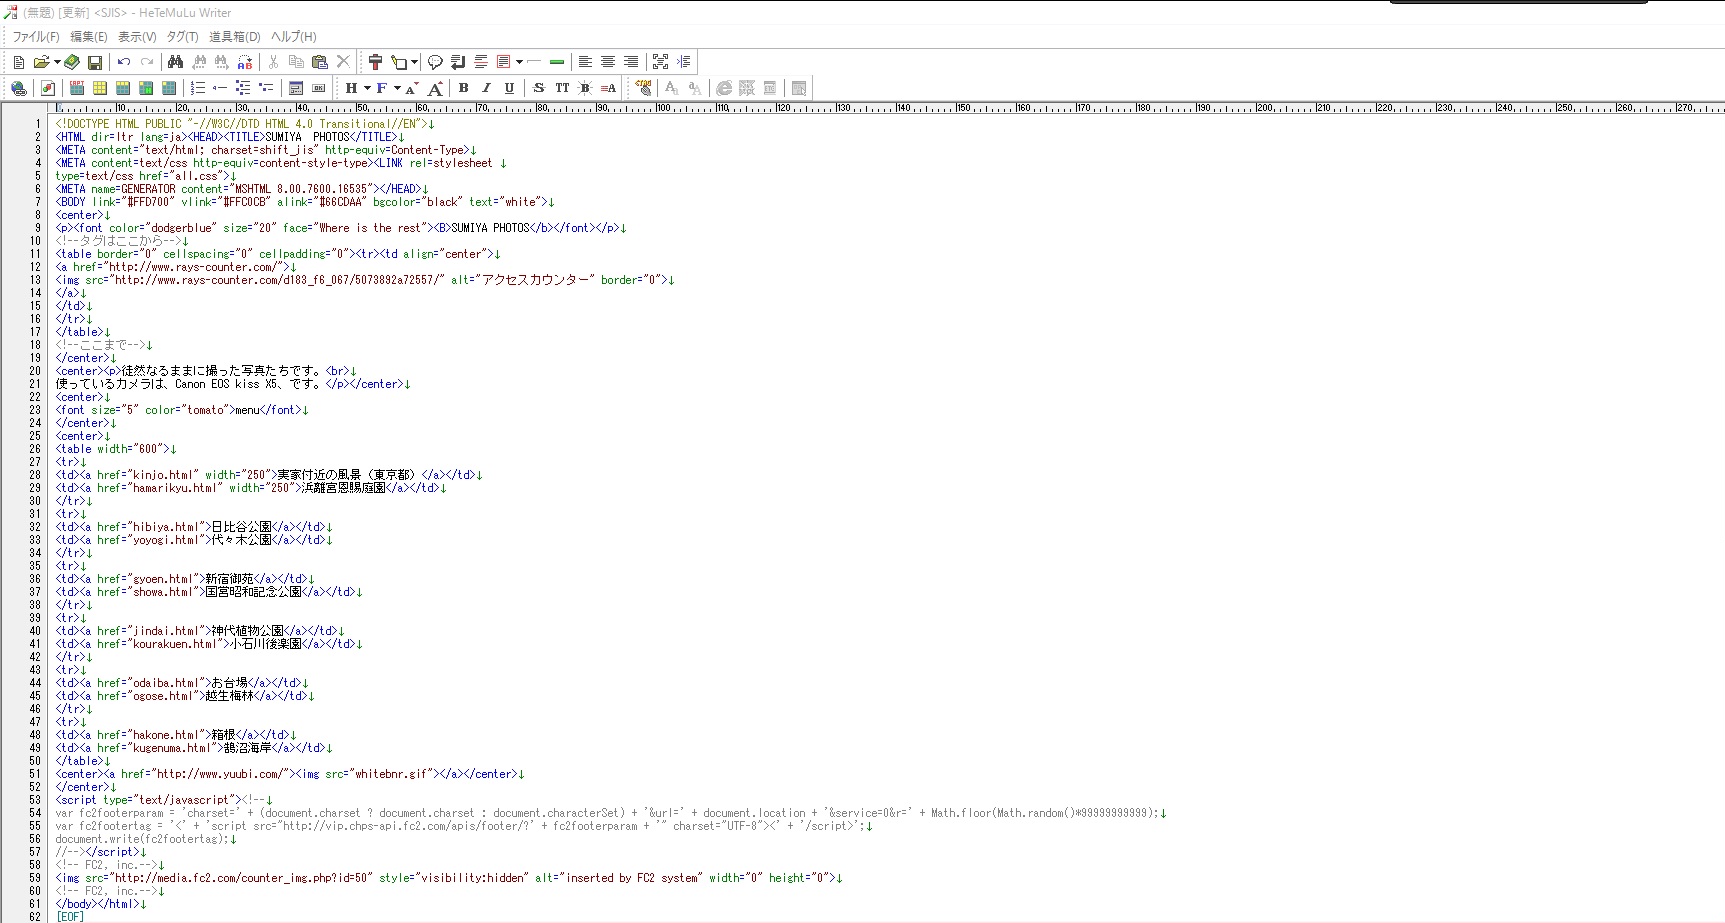
Task: Decrease the font size
Action: [x=411, y=88]
